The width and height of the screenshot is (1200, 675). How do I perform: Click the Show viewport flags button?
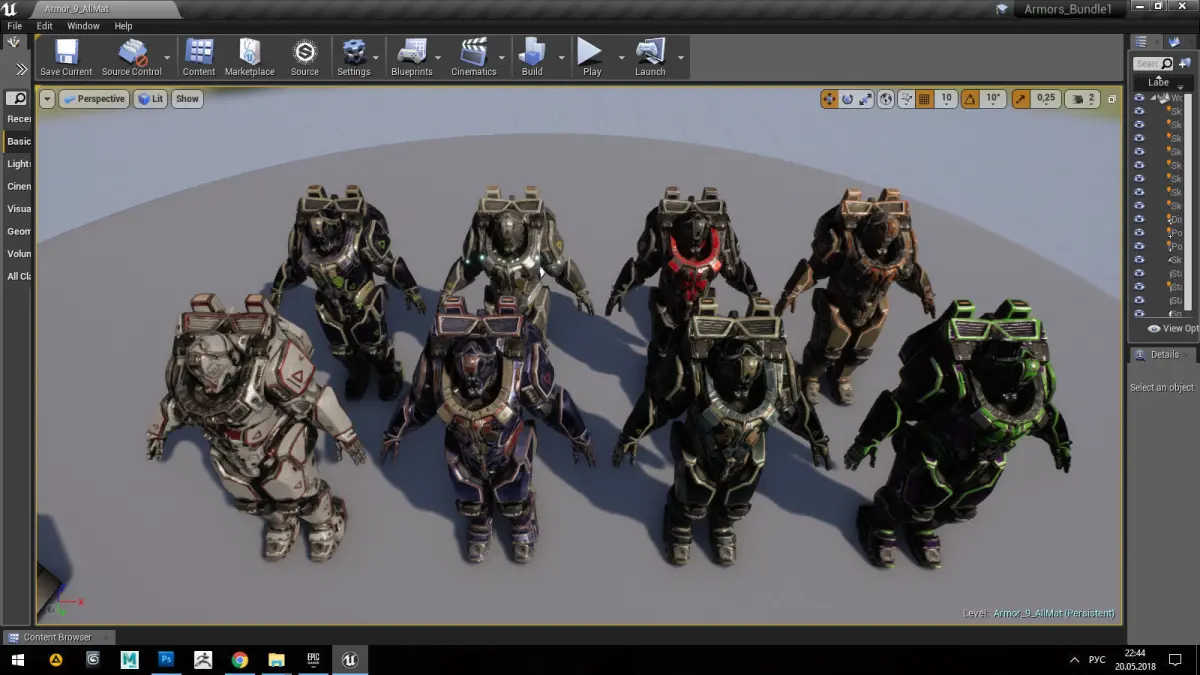(187, 99)
